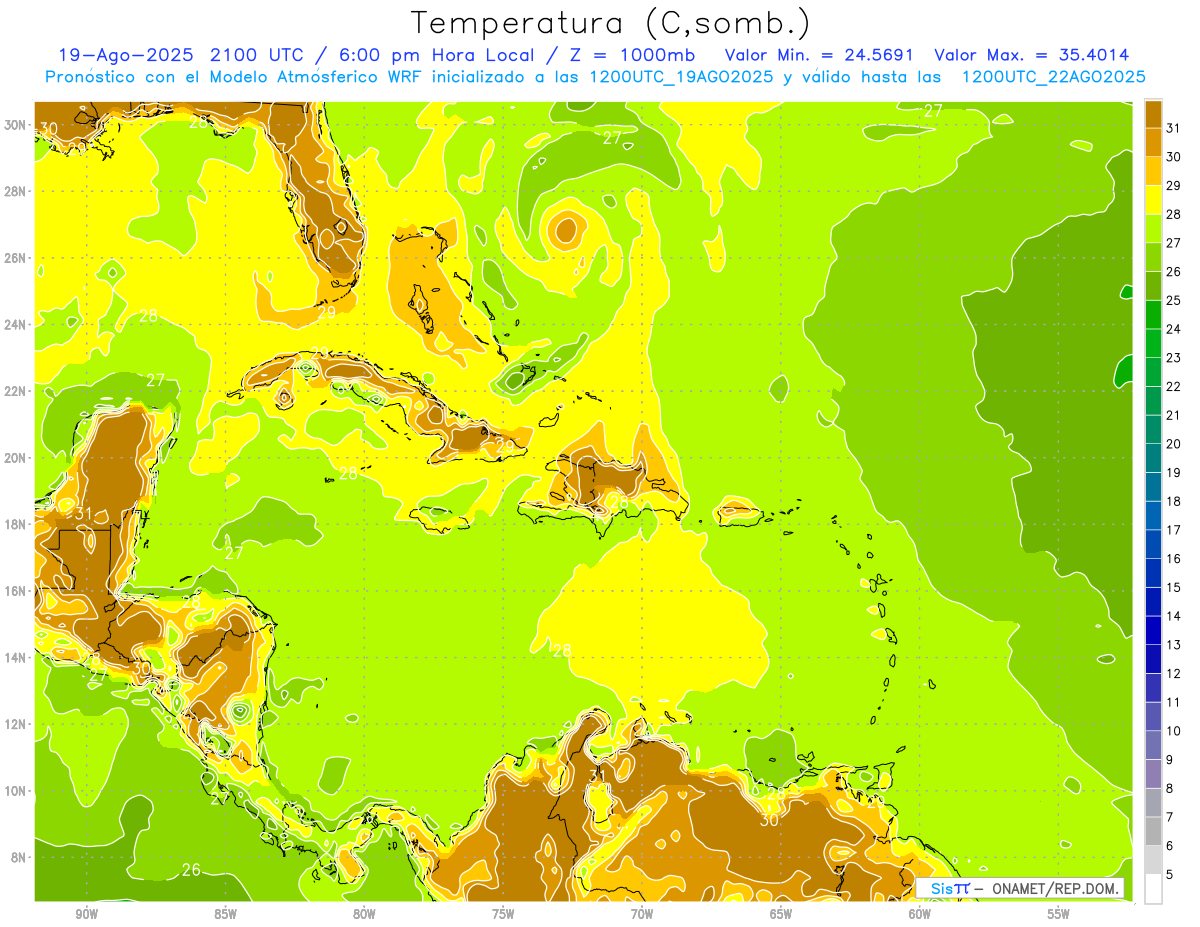The image size is (1200, 927).
Task: Open the SisTT link in the credit box
Action: tap(950, 888)
